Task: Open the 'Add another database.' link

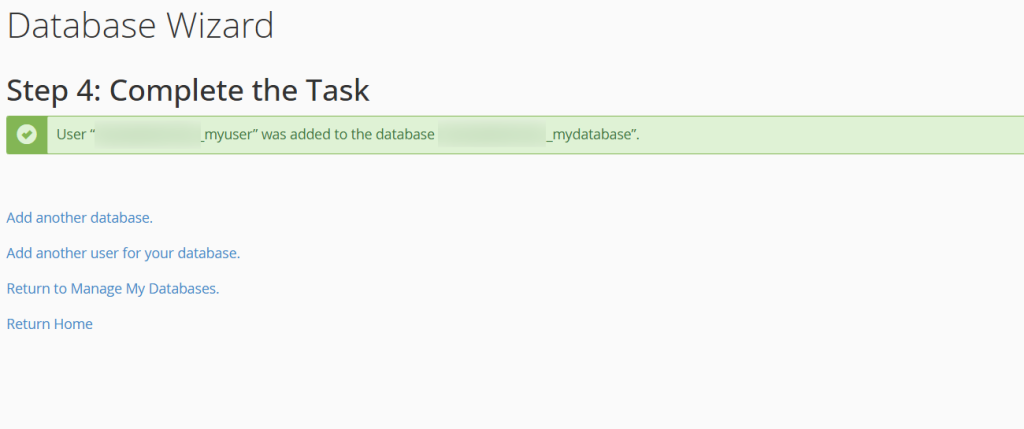Action: [x=80, y=217]
